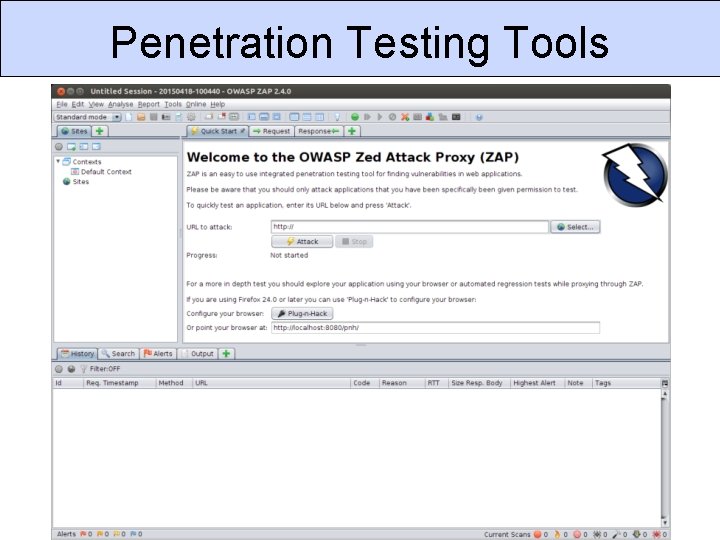Image resolution: width=720 pixels, height=540 pixels.
Task: Open the Report menu
Action: tap(149, 104)
